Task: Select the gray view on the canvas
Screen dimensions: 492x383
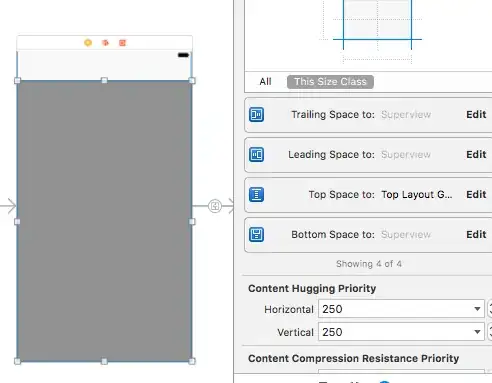Action: click(104, 221)
